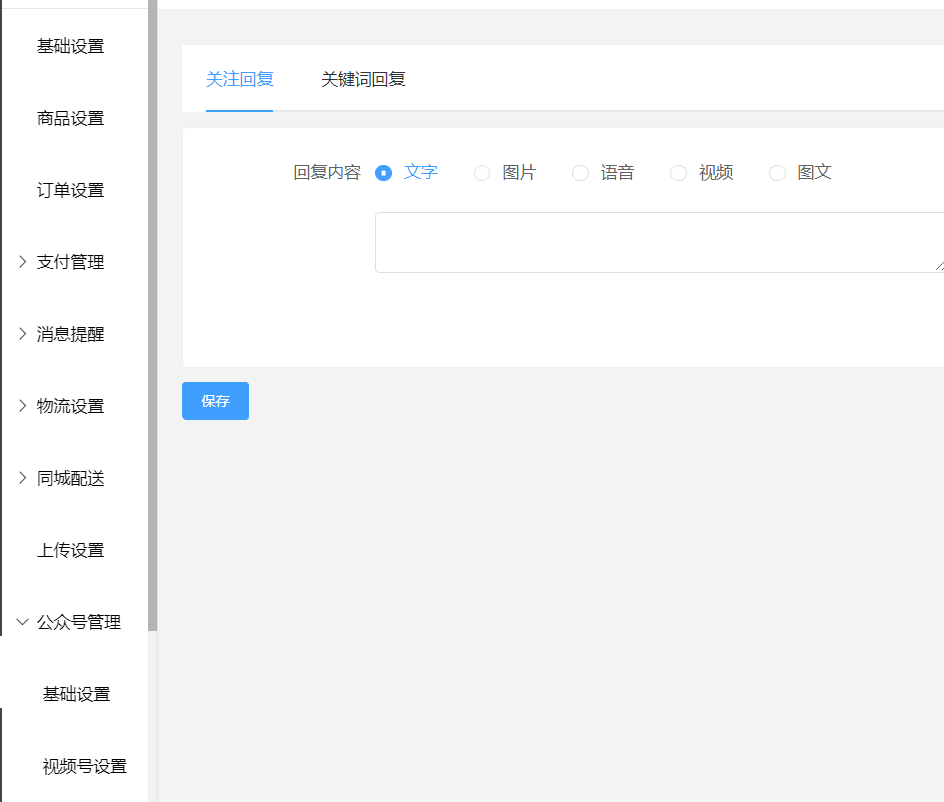Open the 订单设置 menu item

[x=70, y=190]
